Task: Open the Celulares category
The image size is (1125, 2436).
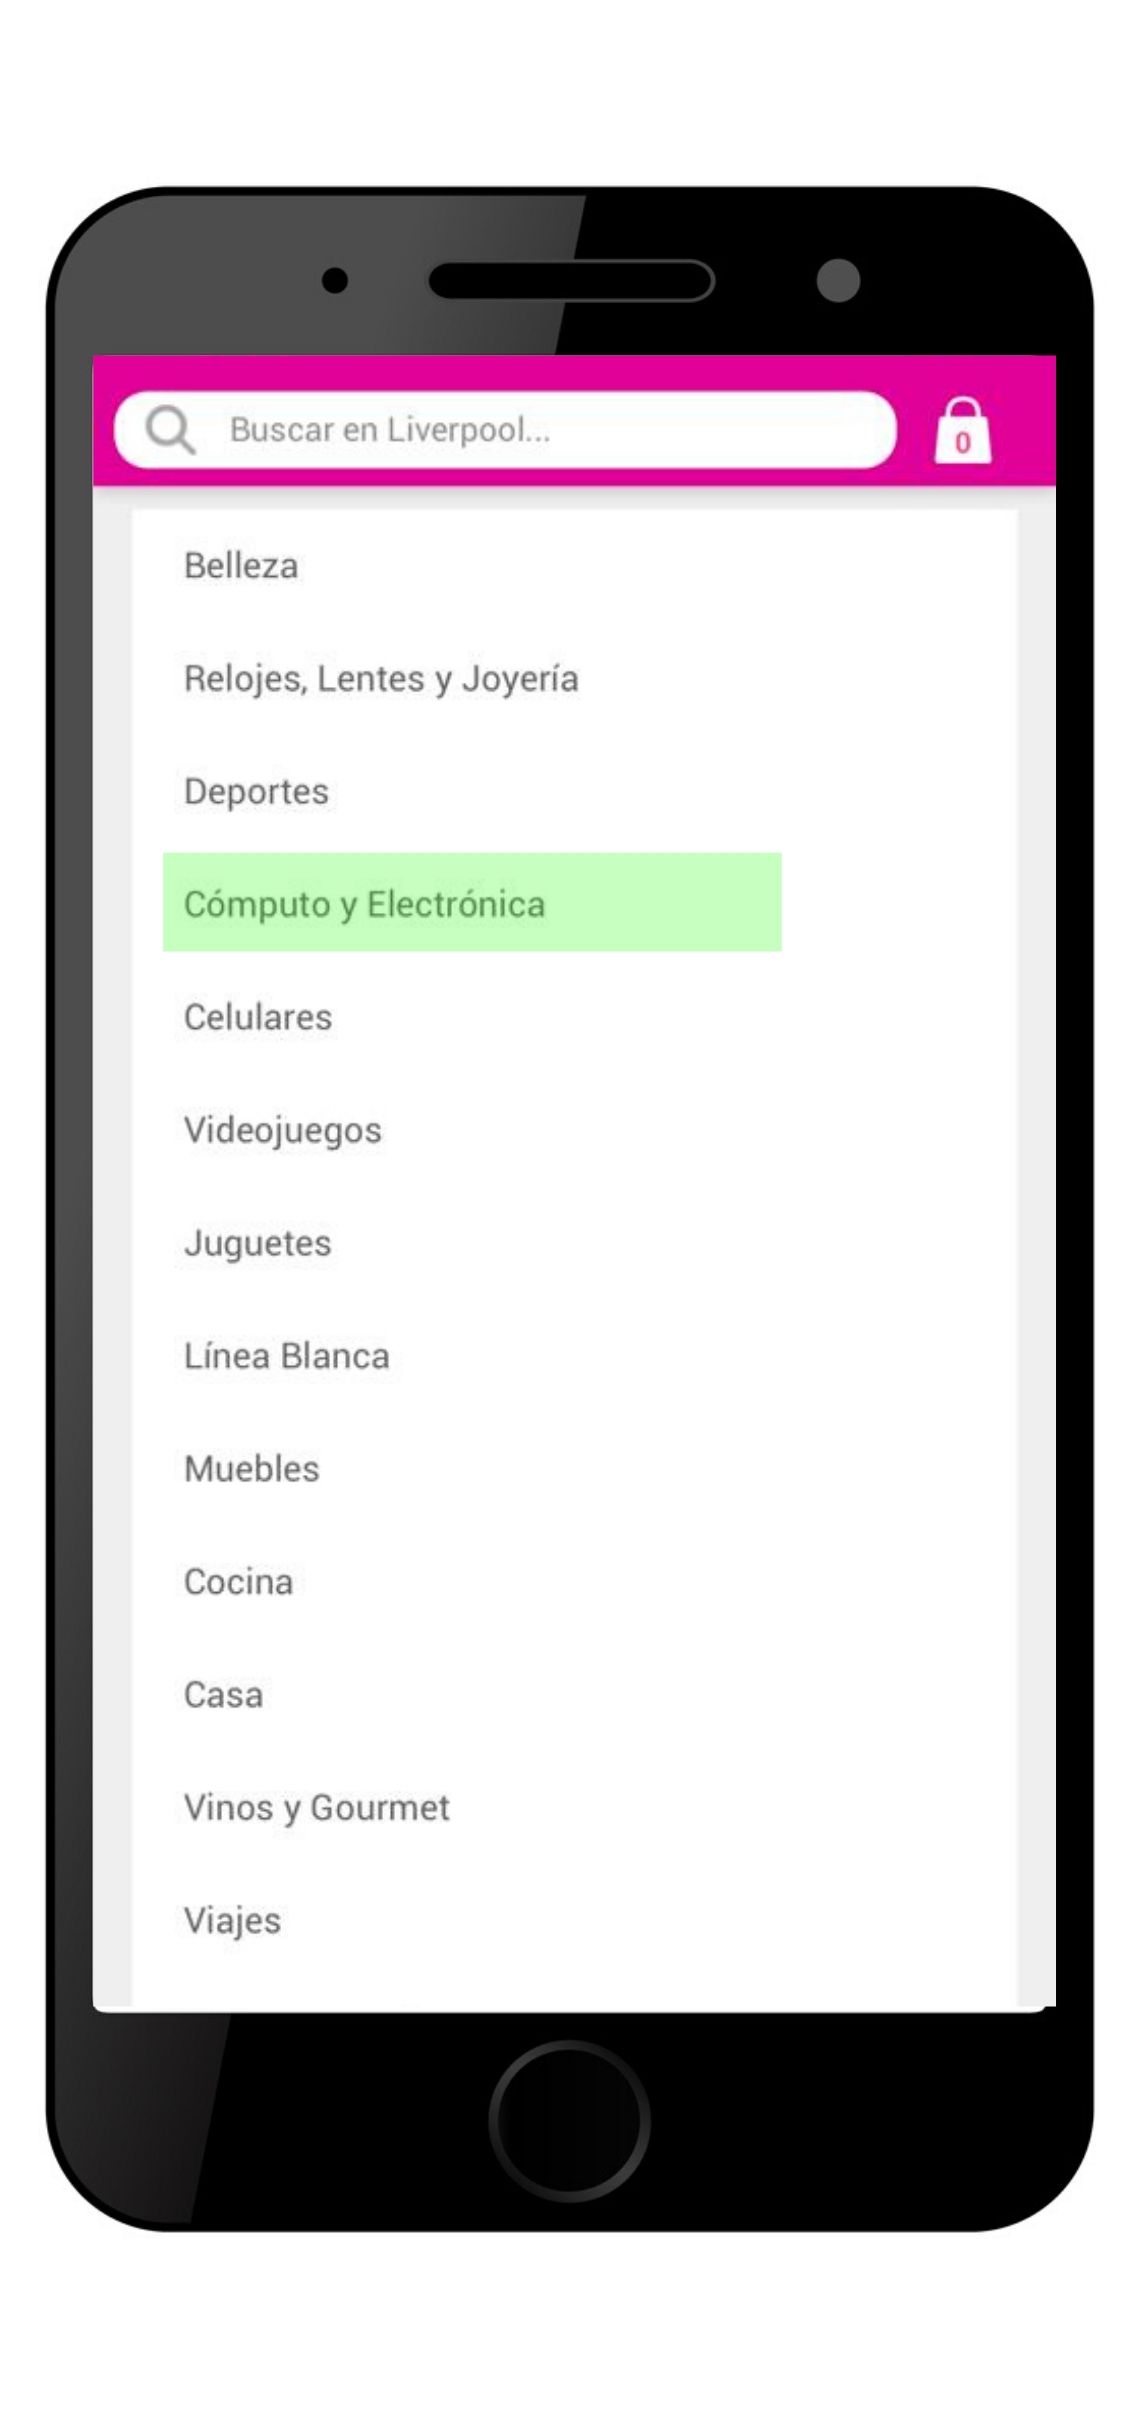Action: 258,1018
